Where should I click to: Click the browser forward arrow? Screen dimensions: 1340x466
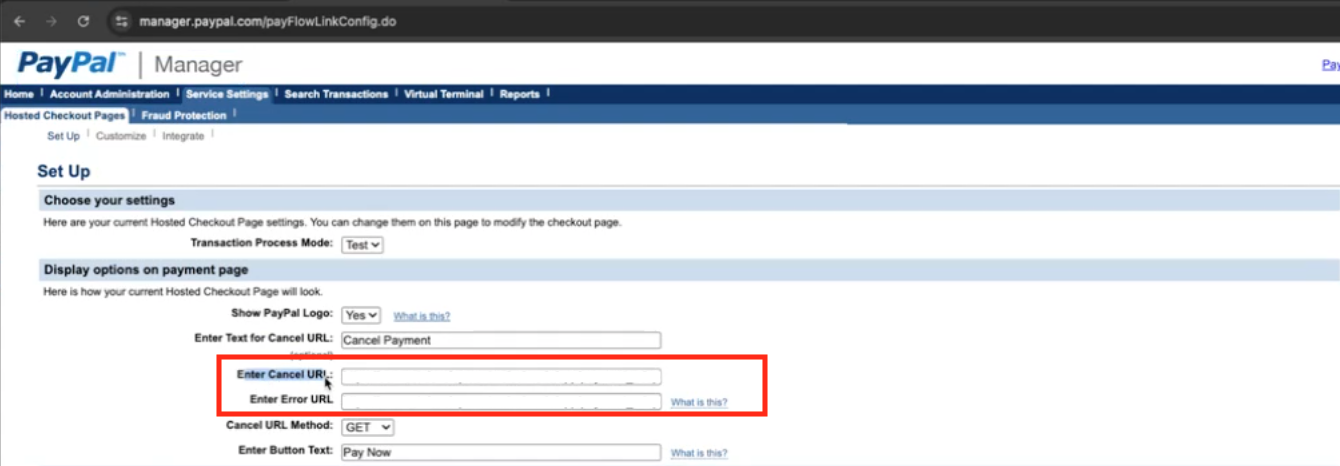[51, 21]
